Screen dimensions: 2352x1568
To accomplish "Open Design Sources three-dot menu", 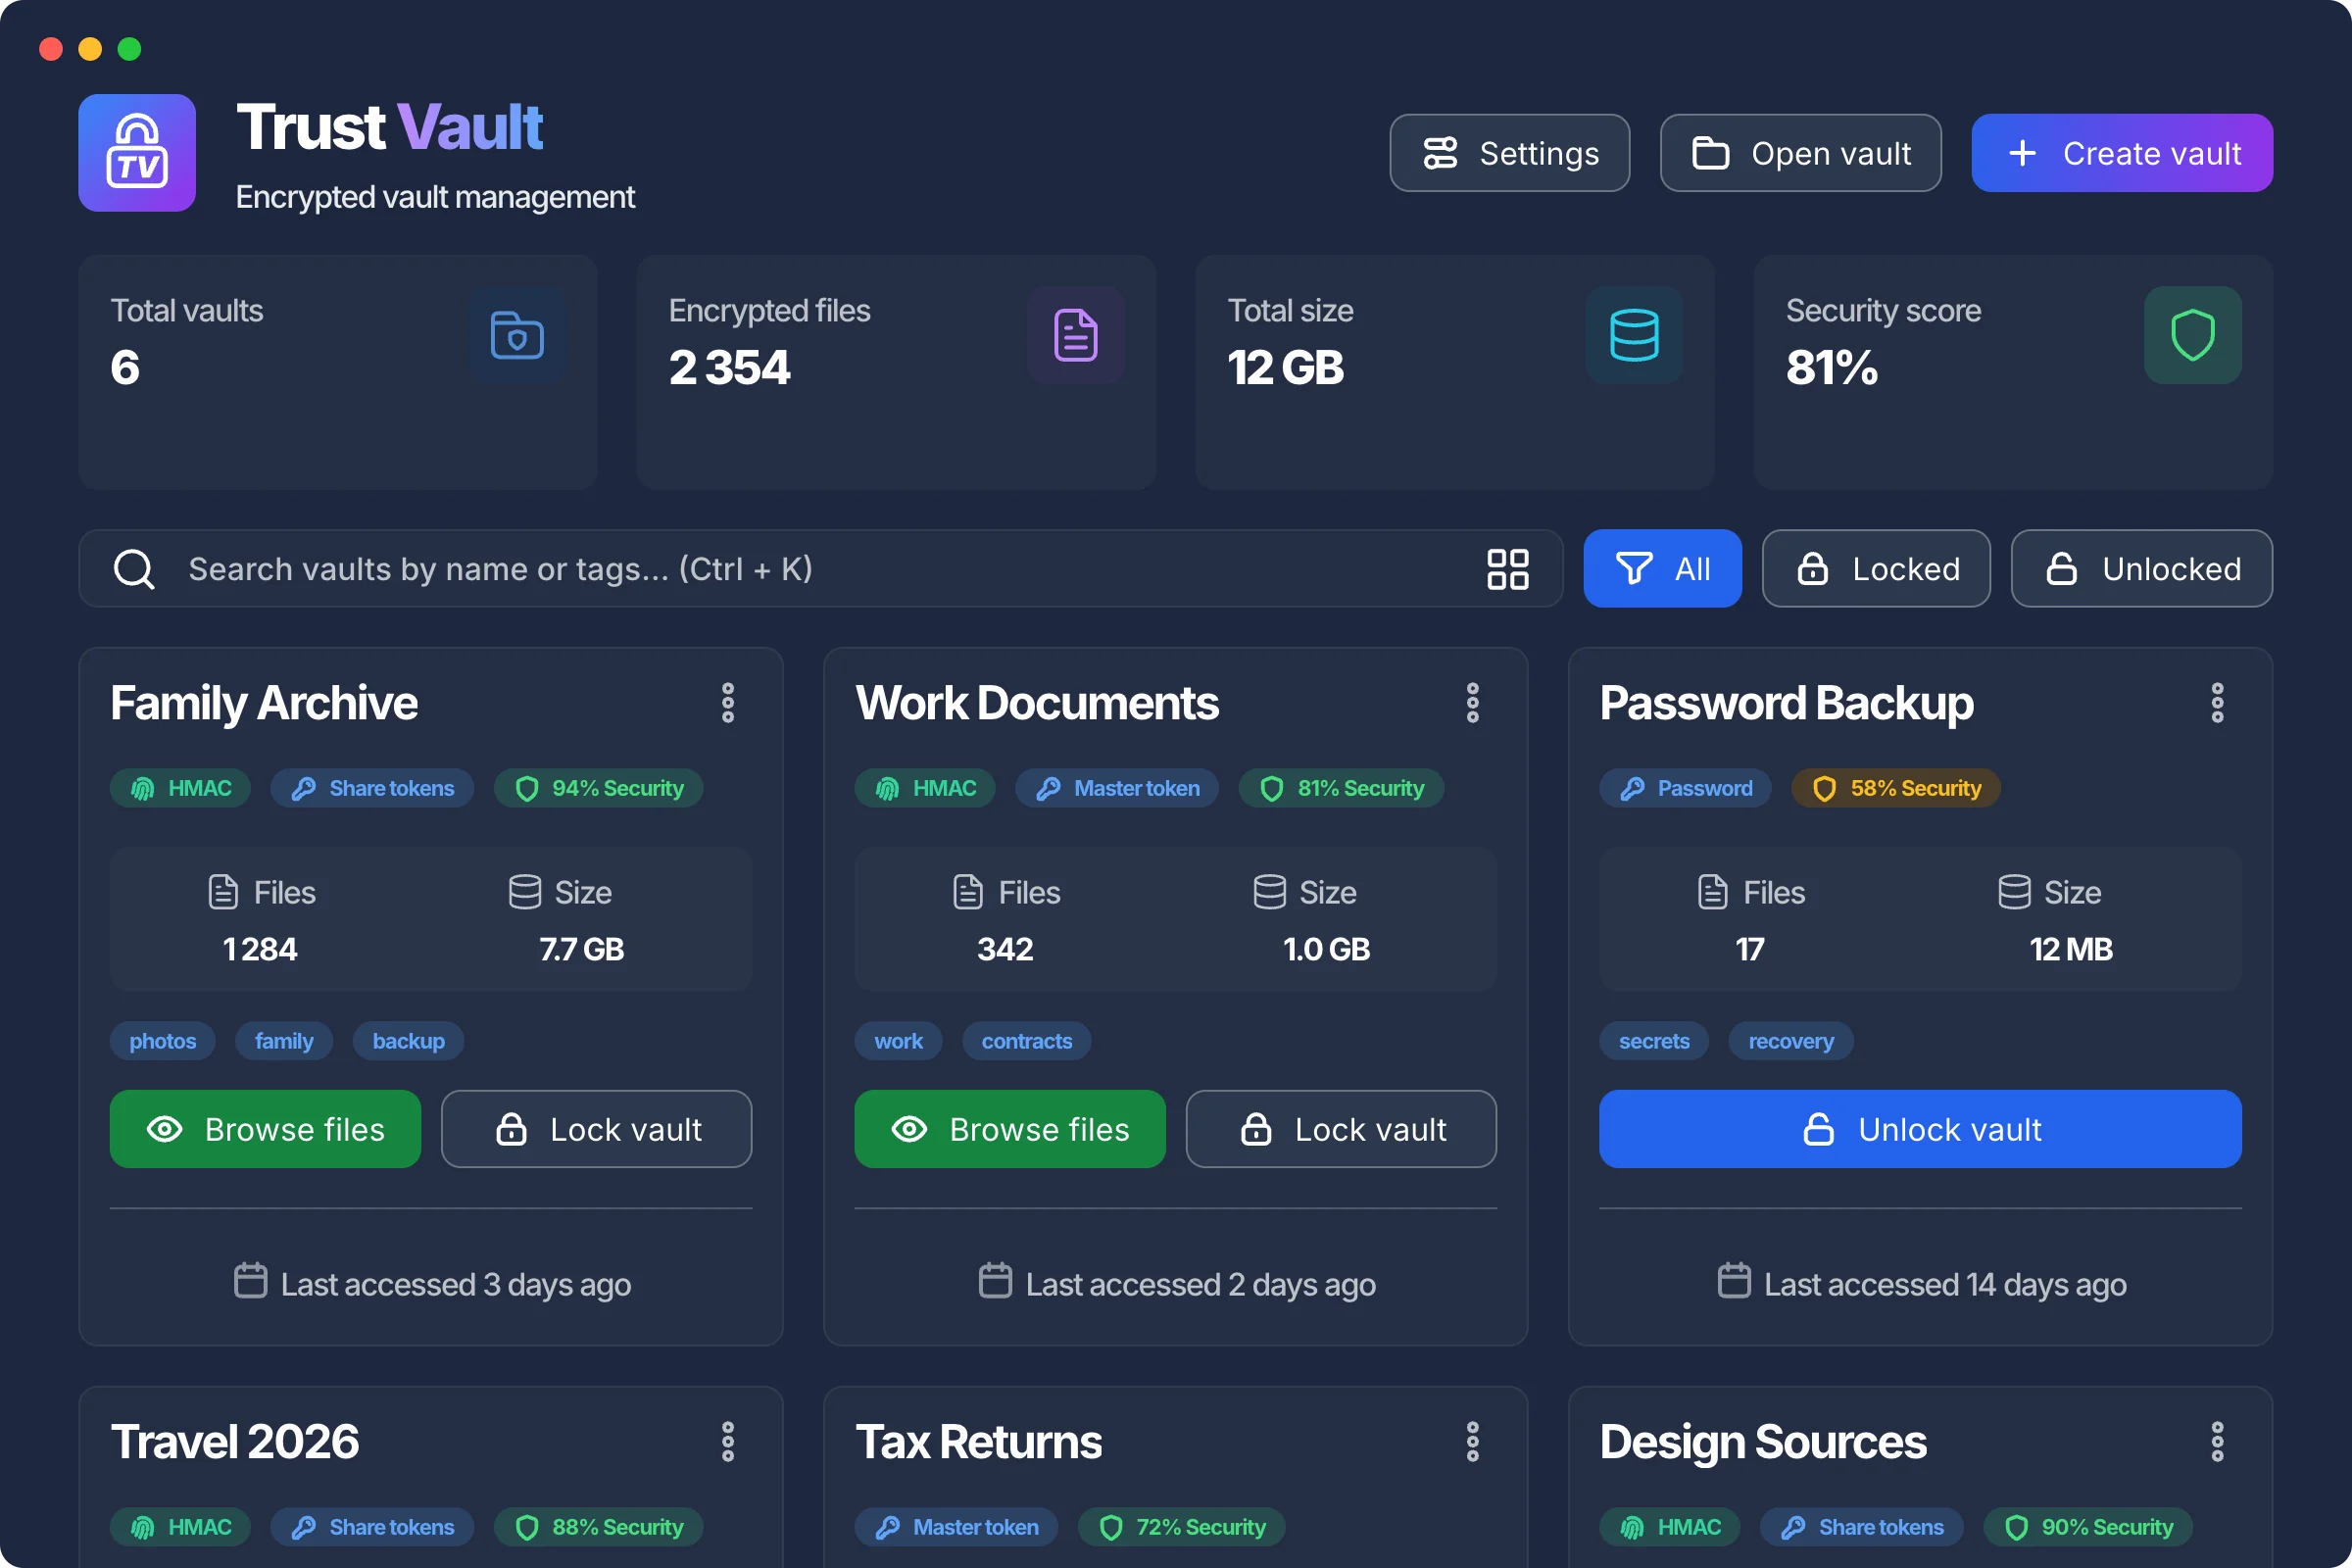I will [x=2218, y=1442].
